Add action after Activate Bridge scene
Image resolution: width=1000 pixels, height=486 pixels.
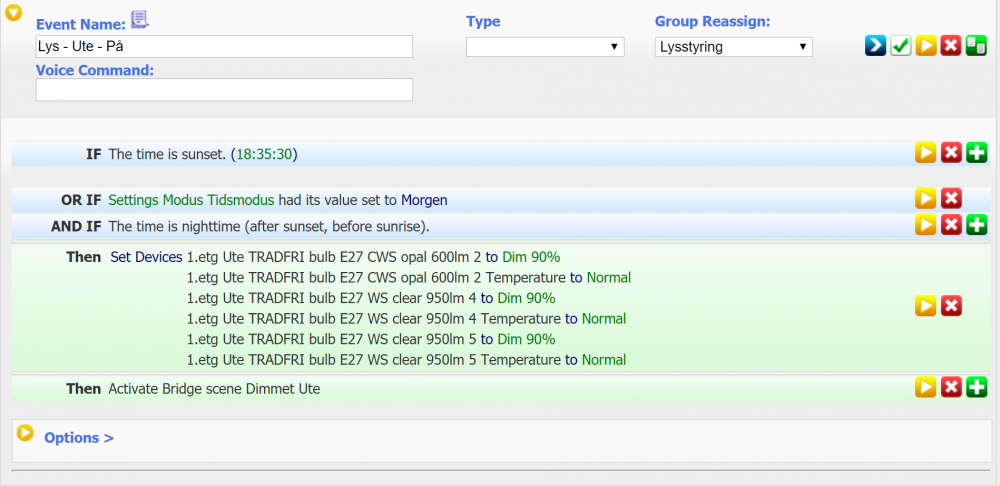[976, 387]
